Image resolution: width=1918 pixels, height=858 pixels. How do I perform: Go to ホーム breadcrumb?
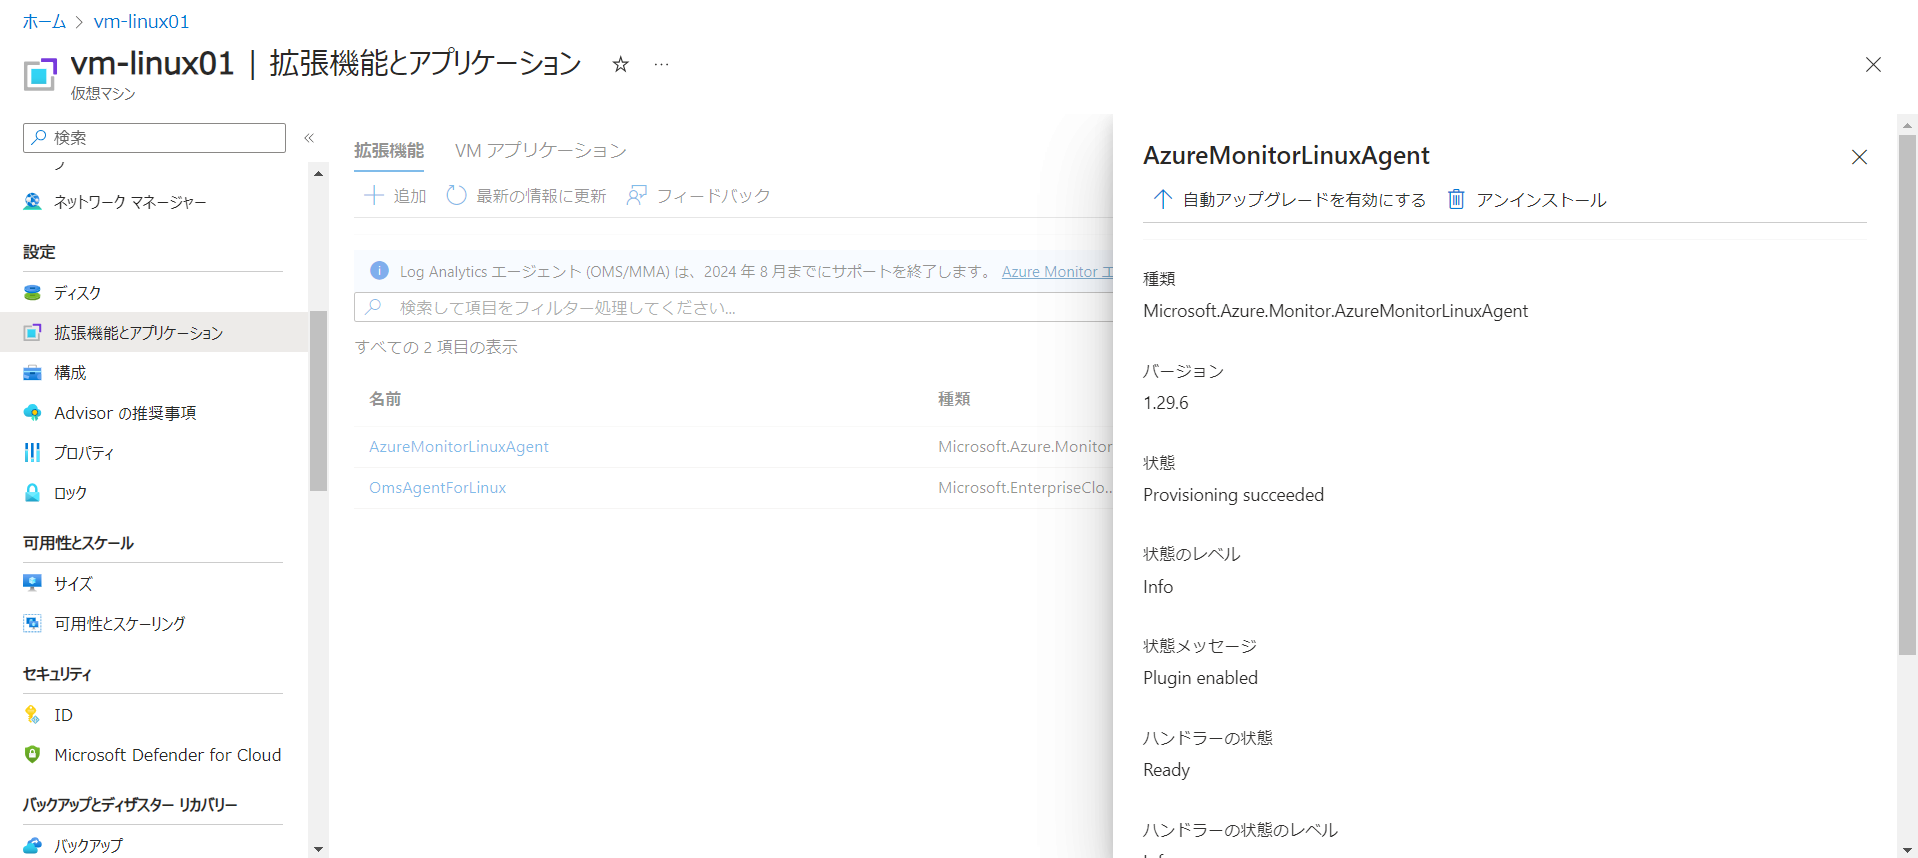click(44, 21)
